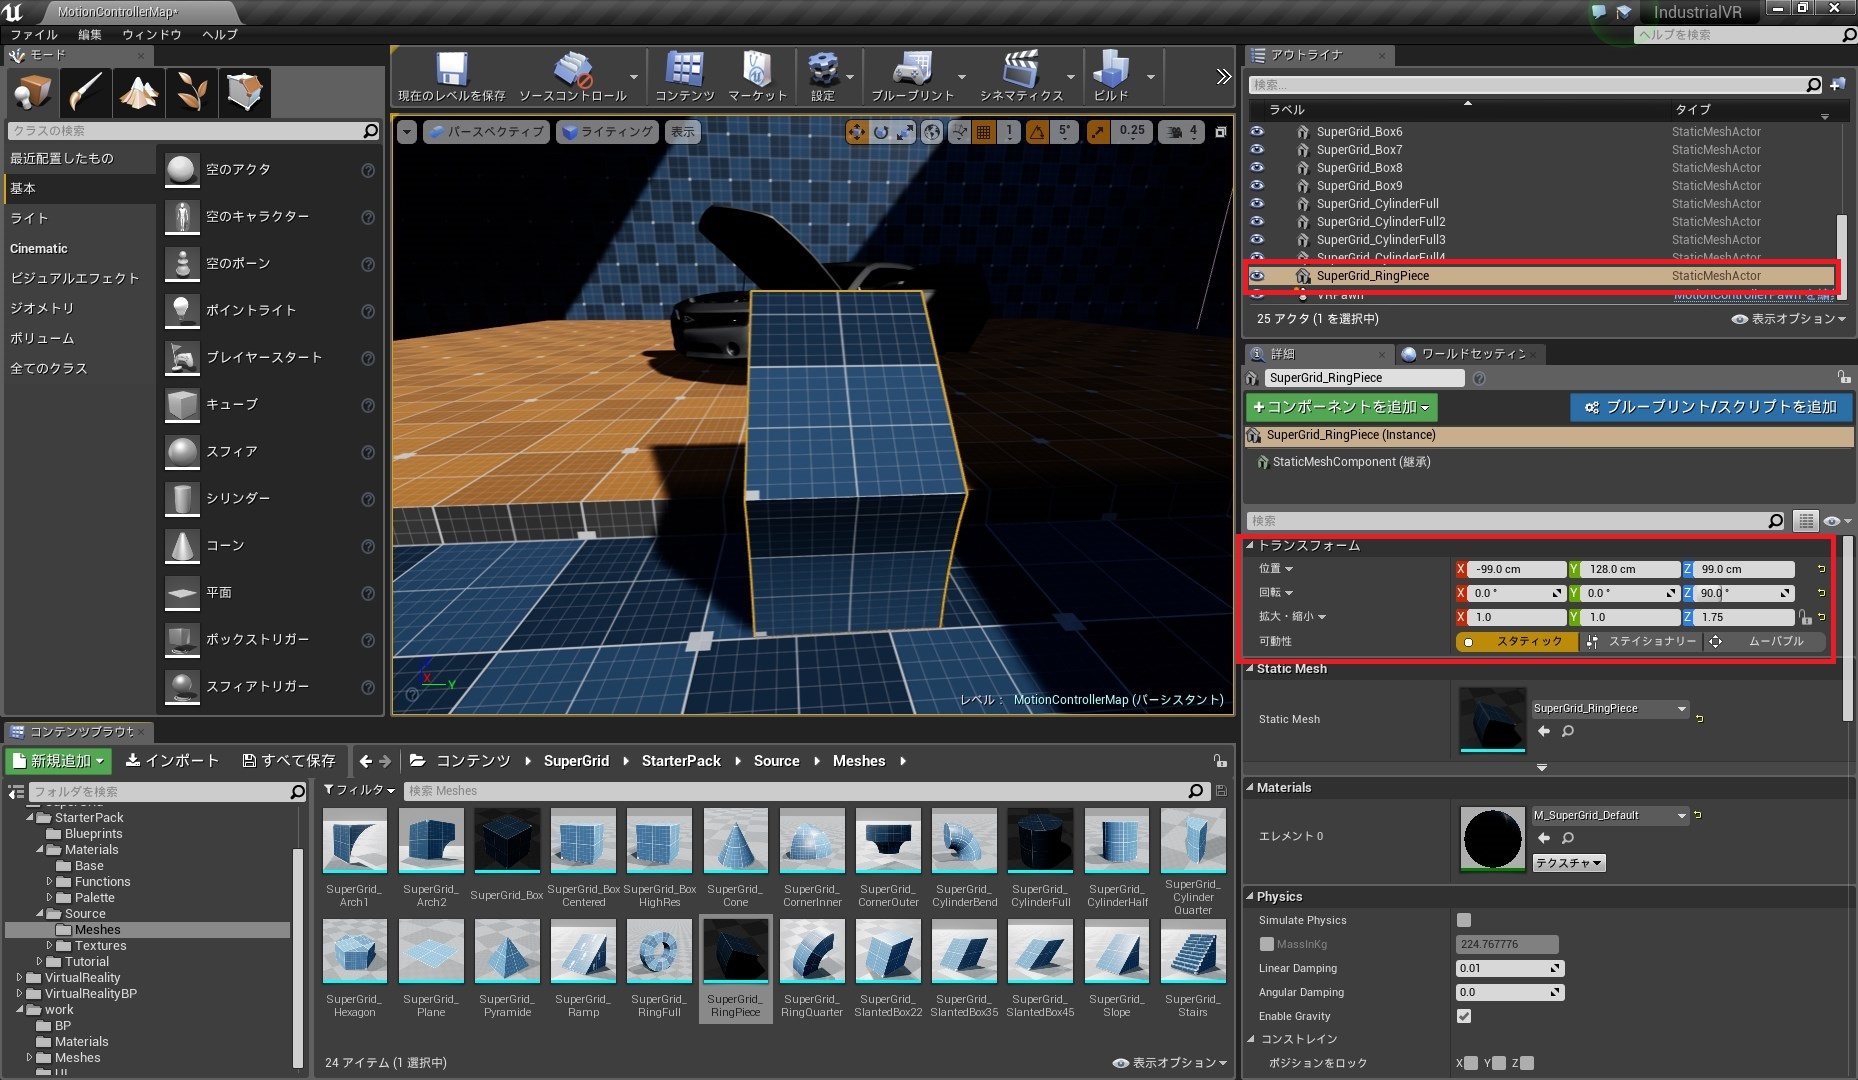Select the scale gizmo icon in viewport

905,132
